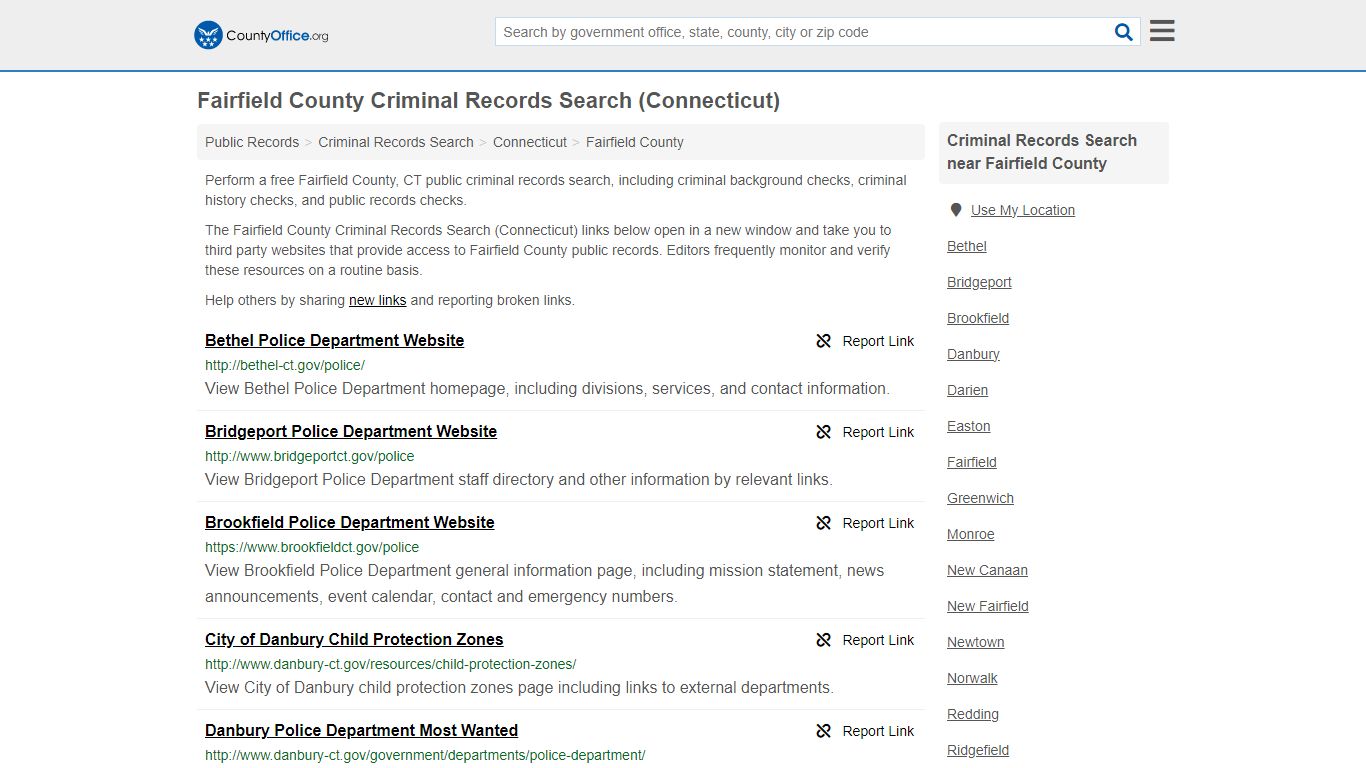Screen dimensions: 1366x768
Task: Click the page title heading
Action: coord(488,101)
